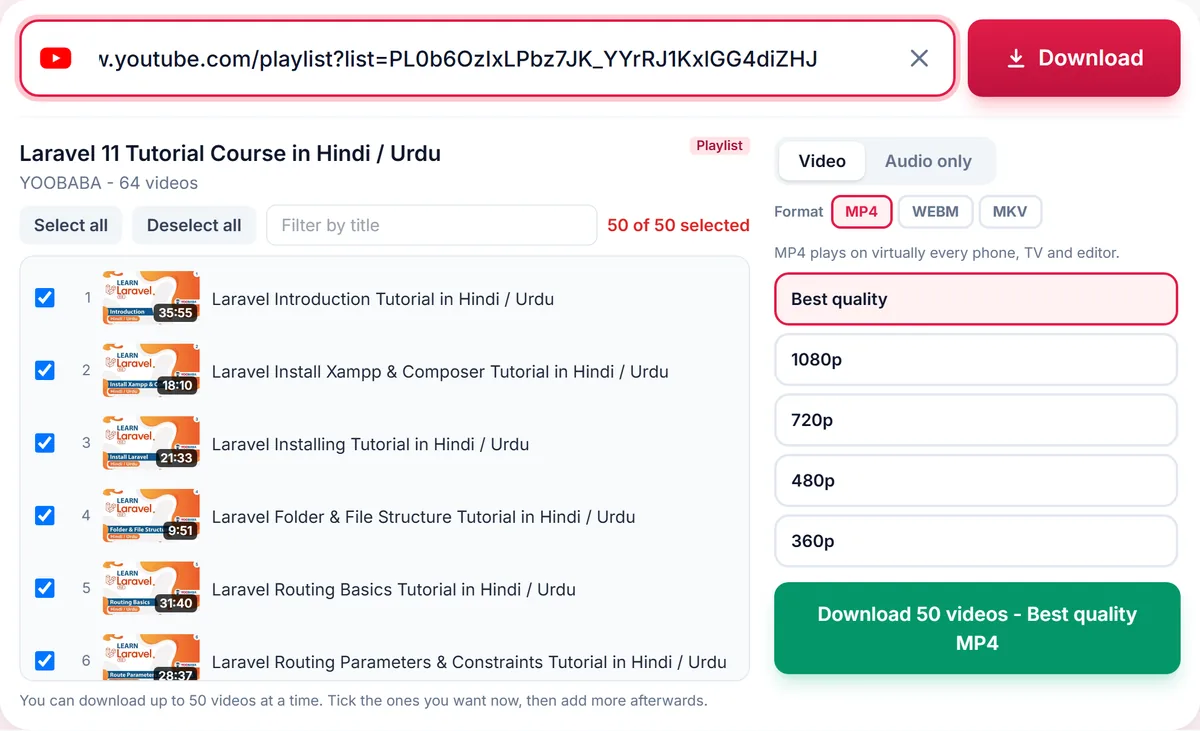Select MP4 format

(861, 212)
